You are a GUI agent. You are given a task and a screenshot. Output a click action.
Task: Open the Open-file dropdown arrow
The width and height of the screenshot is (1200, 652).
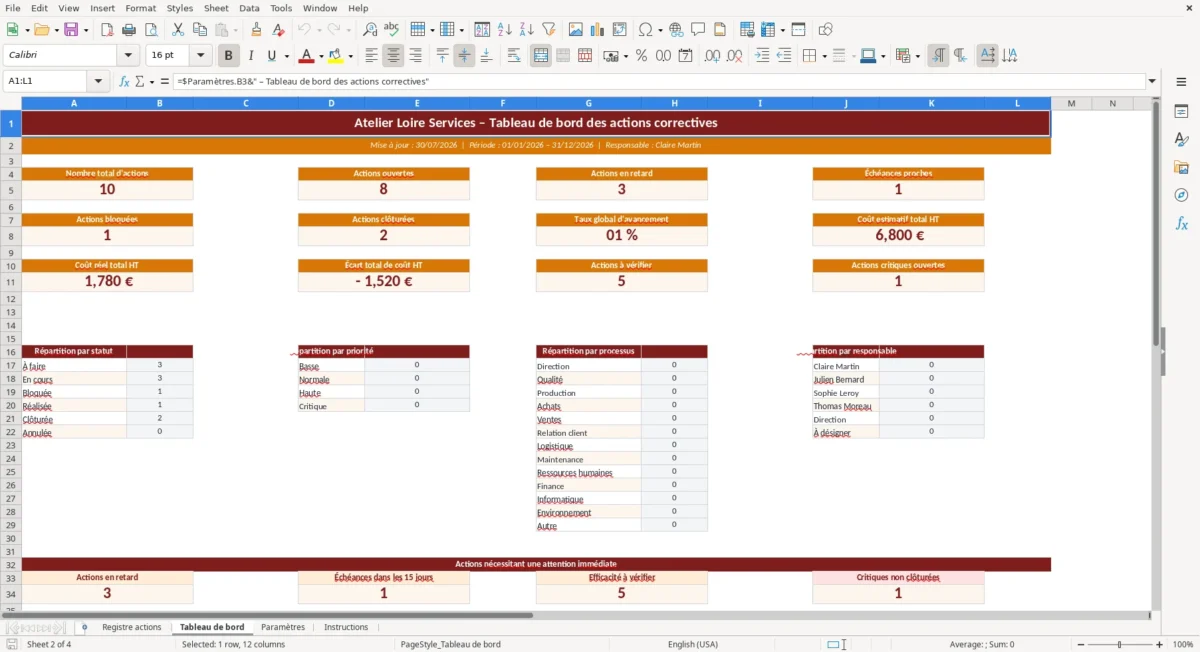coord(56,29)
